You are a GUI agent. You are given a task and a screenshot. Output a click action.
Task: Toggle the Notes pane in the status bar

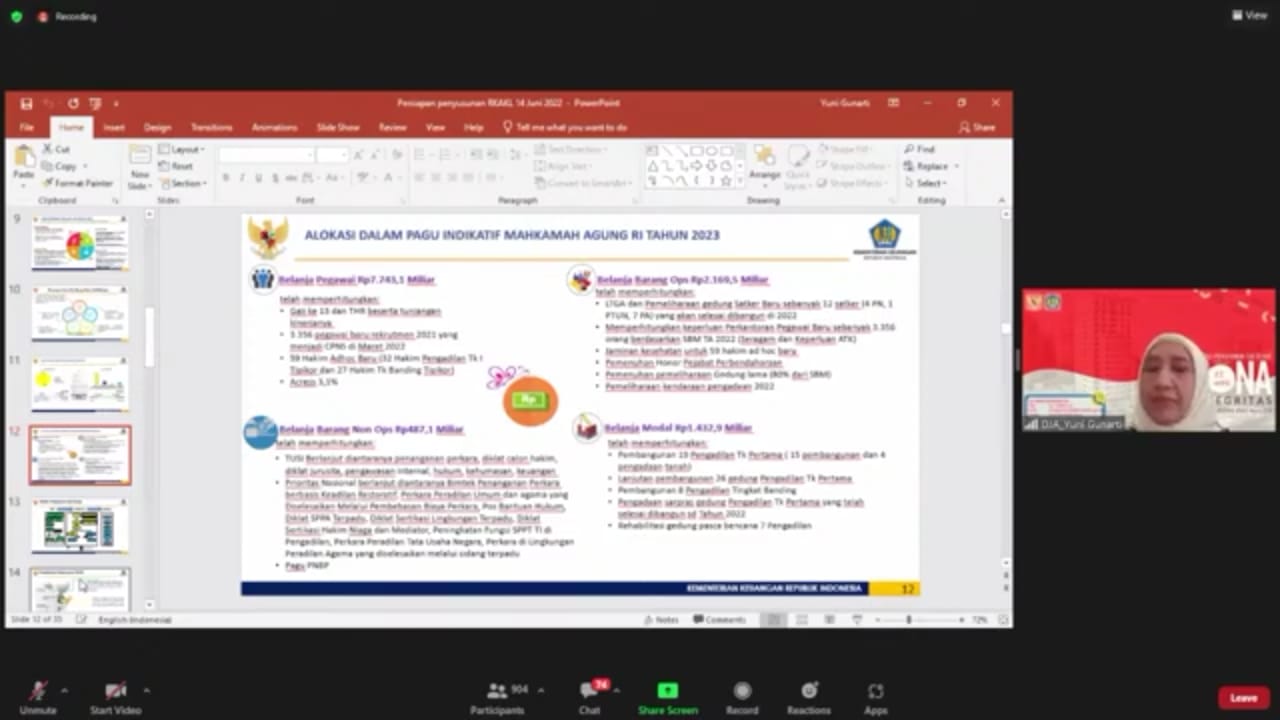click(x=661, y=620)
